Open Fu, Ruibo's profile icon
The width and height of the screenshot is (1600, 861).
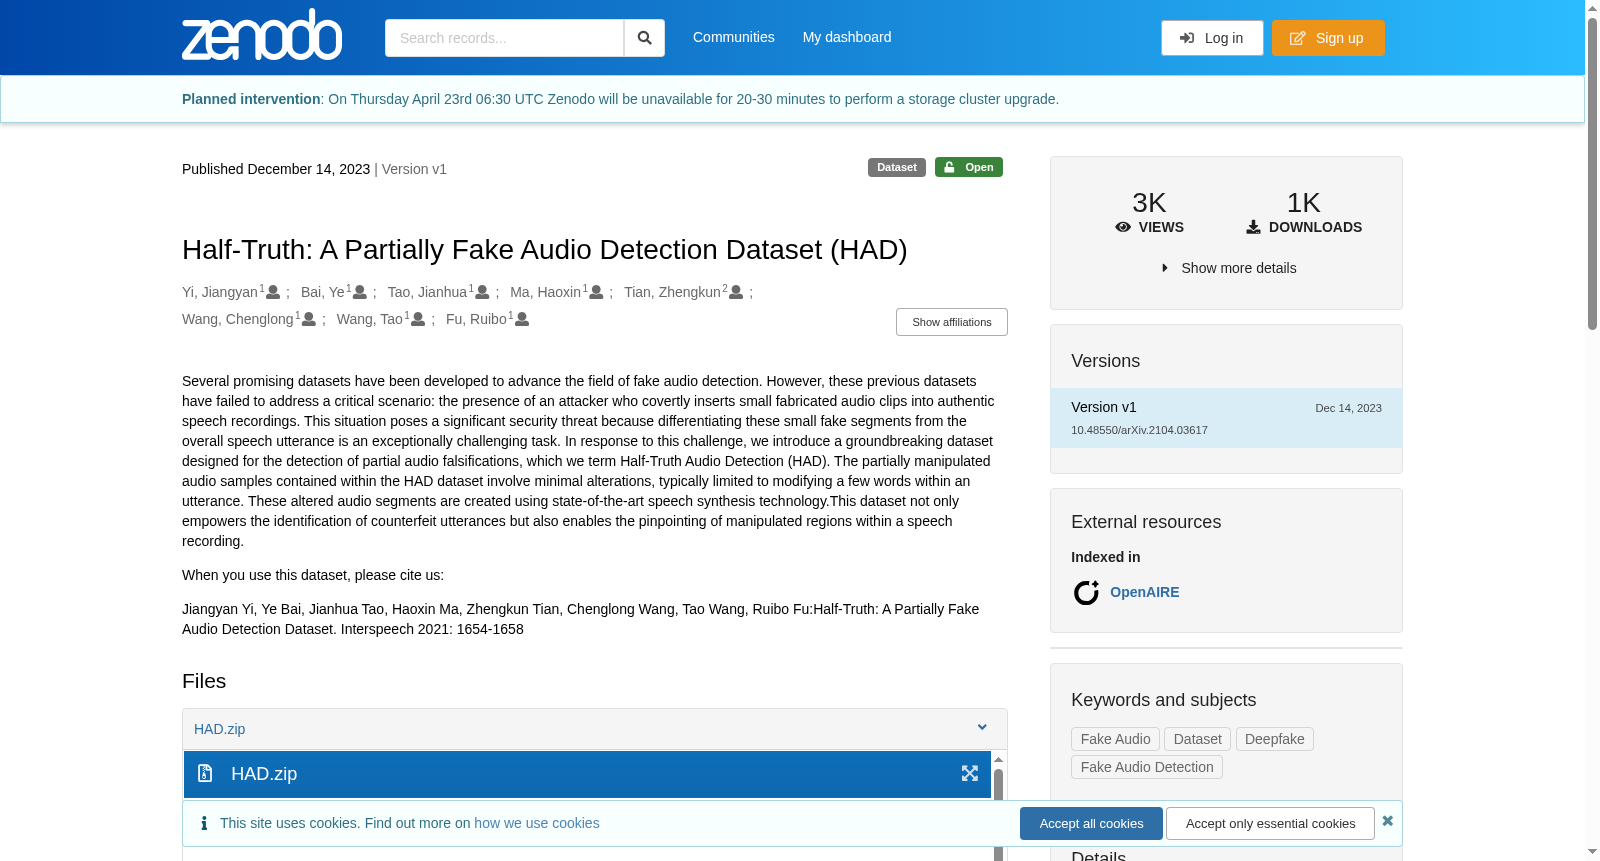pyautogui.click(x=522, y=319)
